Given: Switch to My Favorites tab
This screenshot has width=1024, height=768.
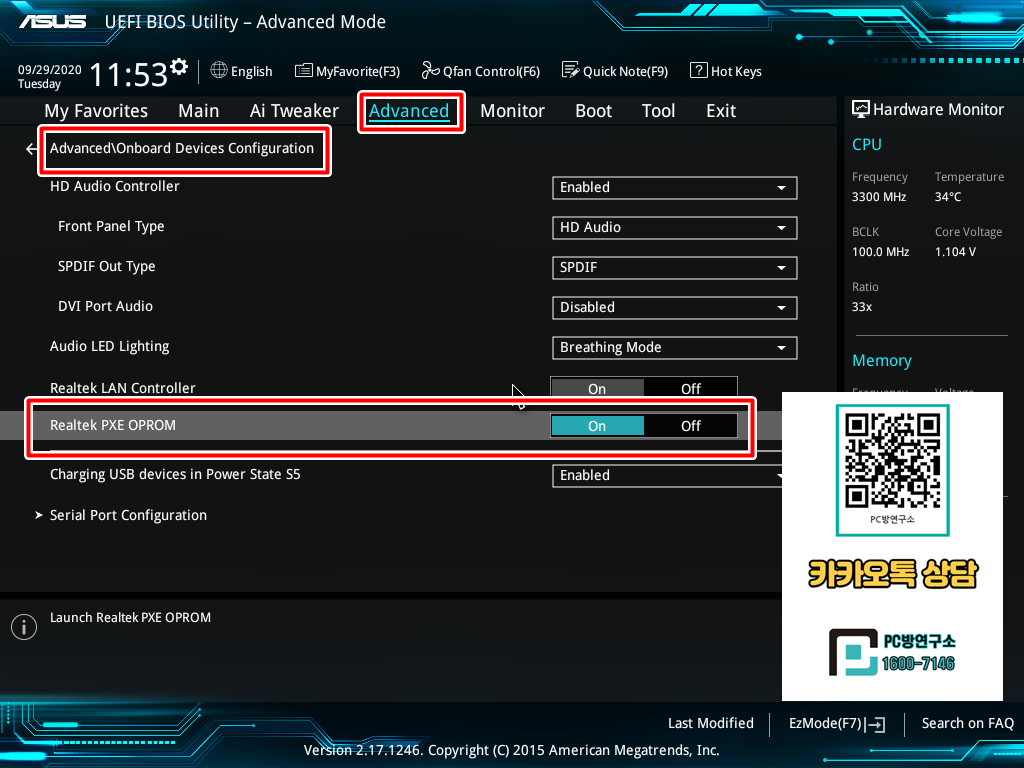Looking at the screenshot, I should tap(96, 111).
